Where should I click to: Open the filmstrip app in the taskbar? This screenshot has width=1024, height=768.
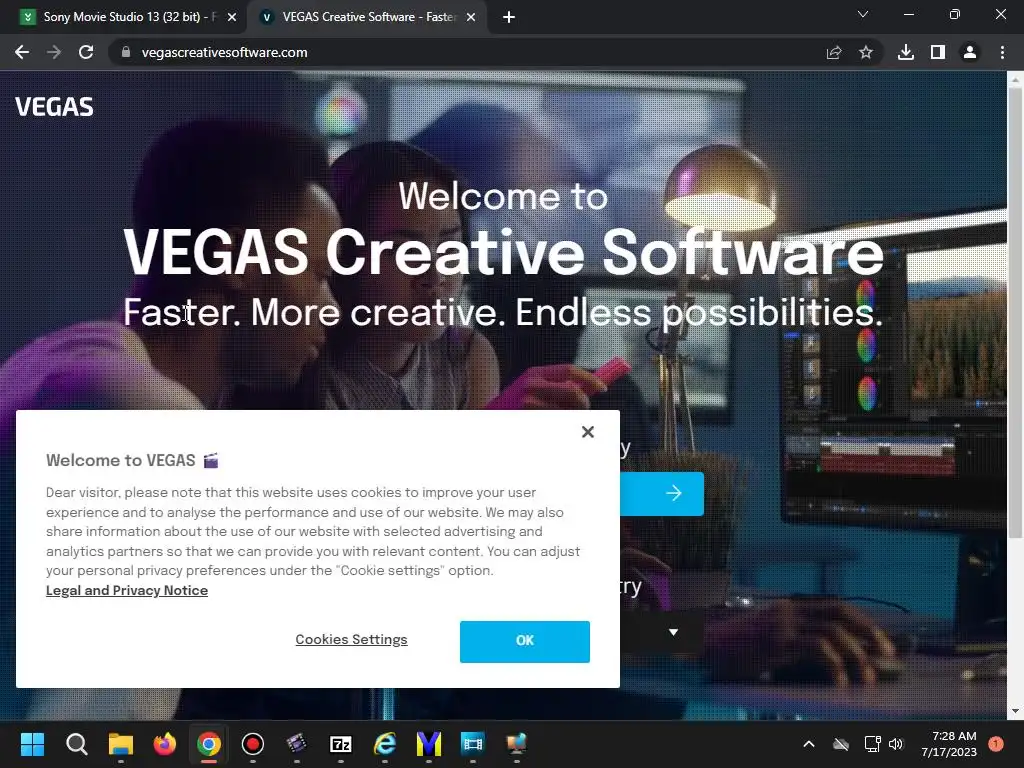coord(473,744)
